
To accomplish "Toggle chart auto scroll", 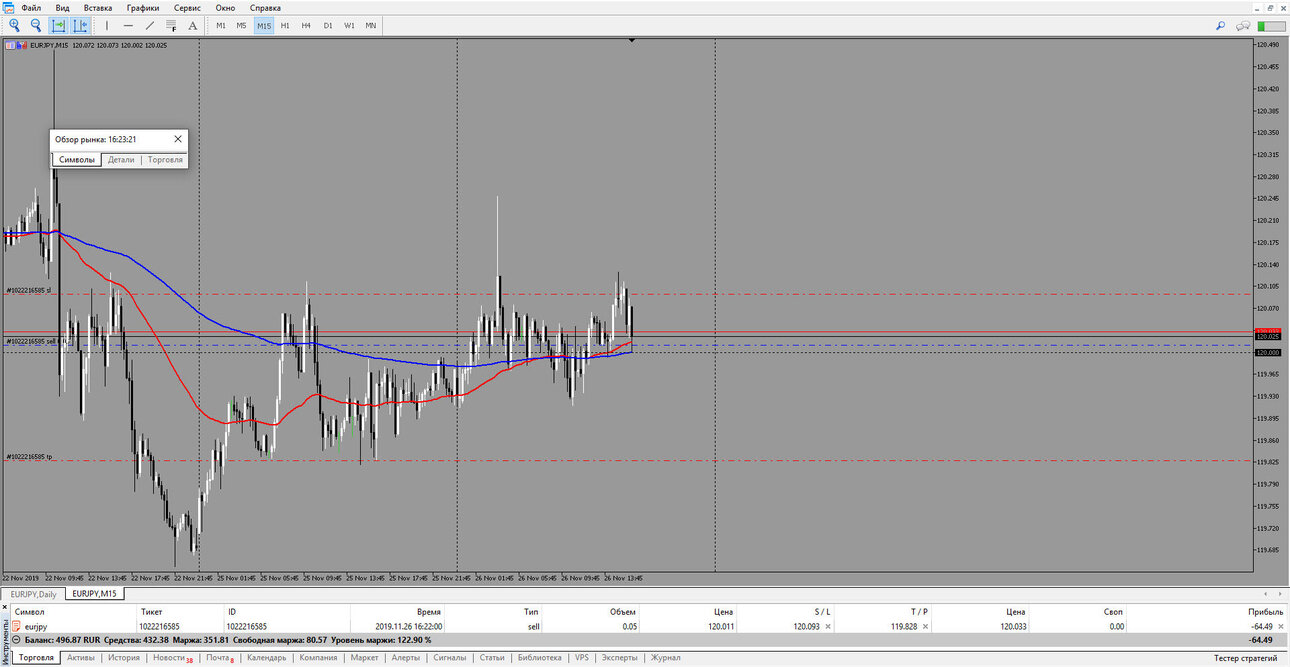I will (59, 25).
